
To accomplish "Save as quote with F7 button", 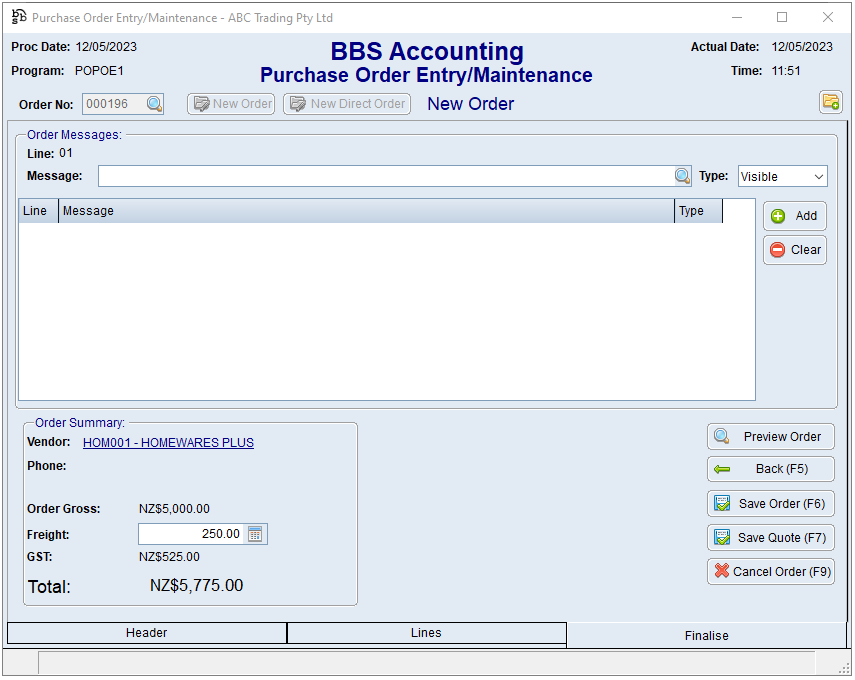I will pos(770,538).
